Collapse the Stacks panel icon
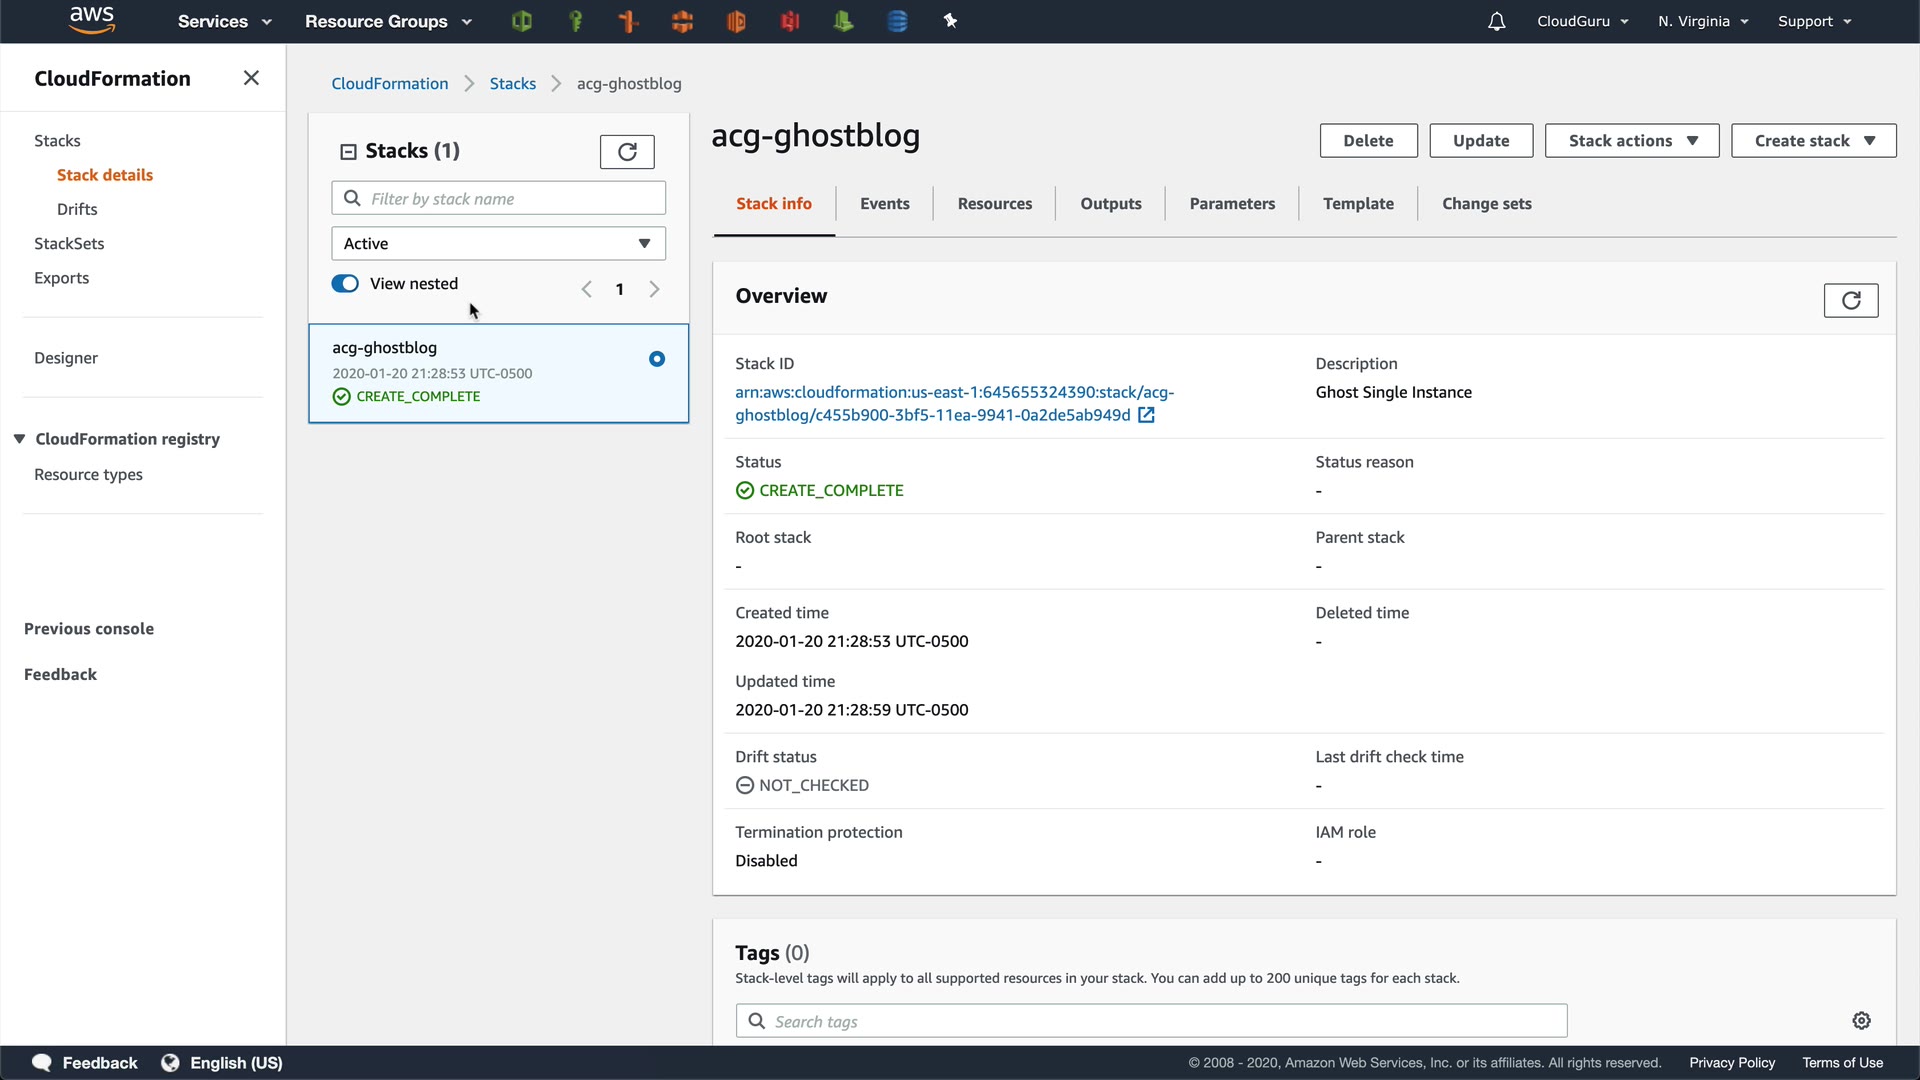The image size is (1920, 1080). [348, 151]
